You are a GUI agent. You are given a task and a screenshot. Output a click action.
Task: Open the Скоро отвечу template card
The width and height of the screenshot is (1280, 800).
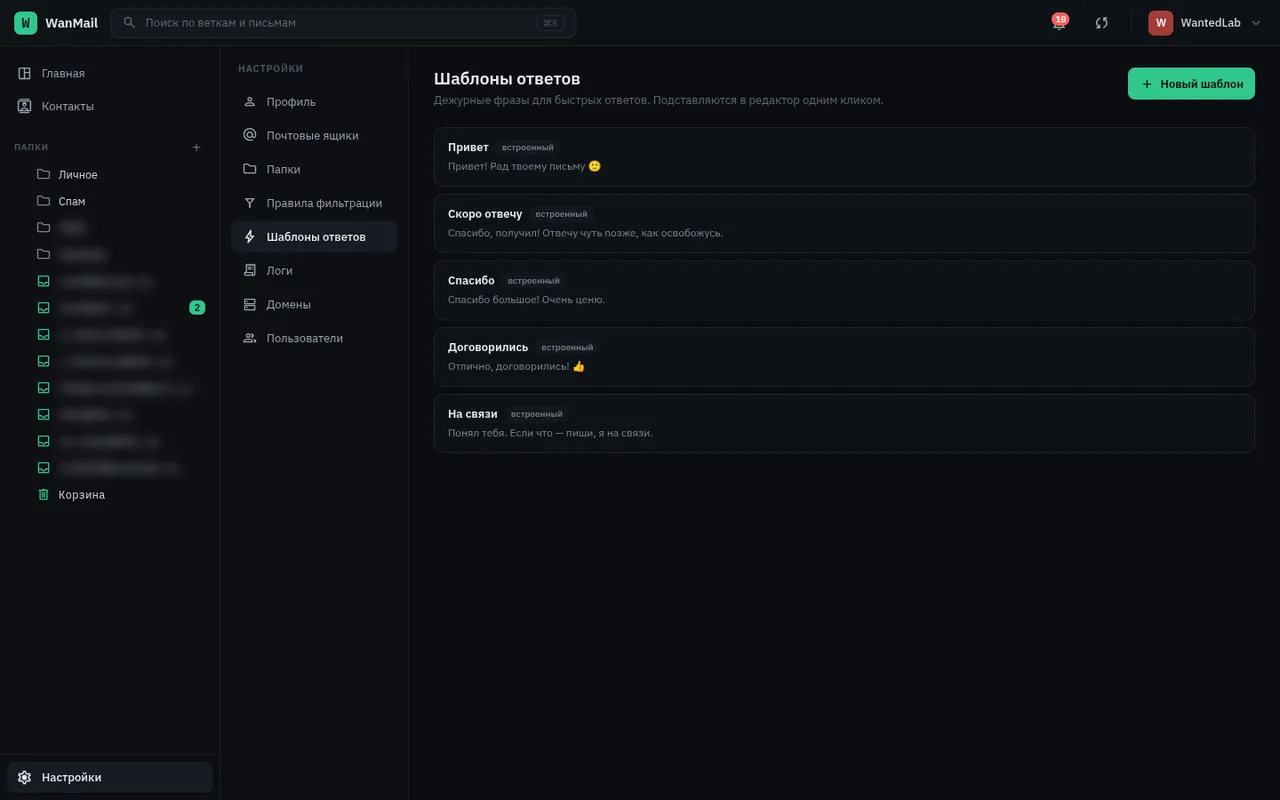844,223
